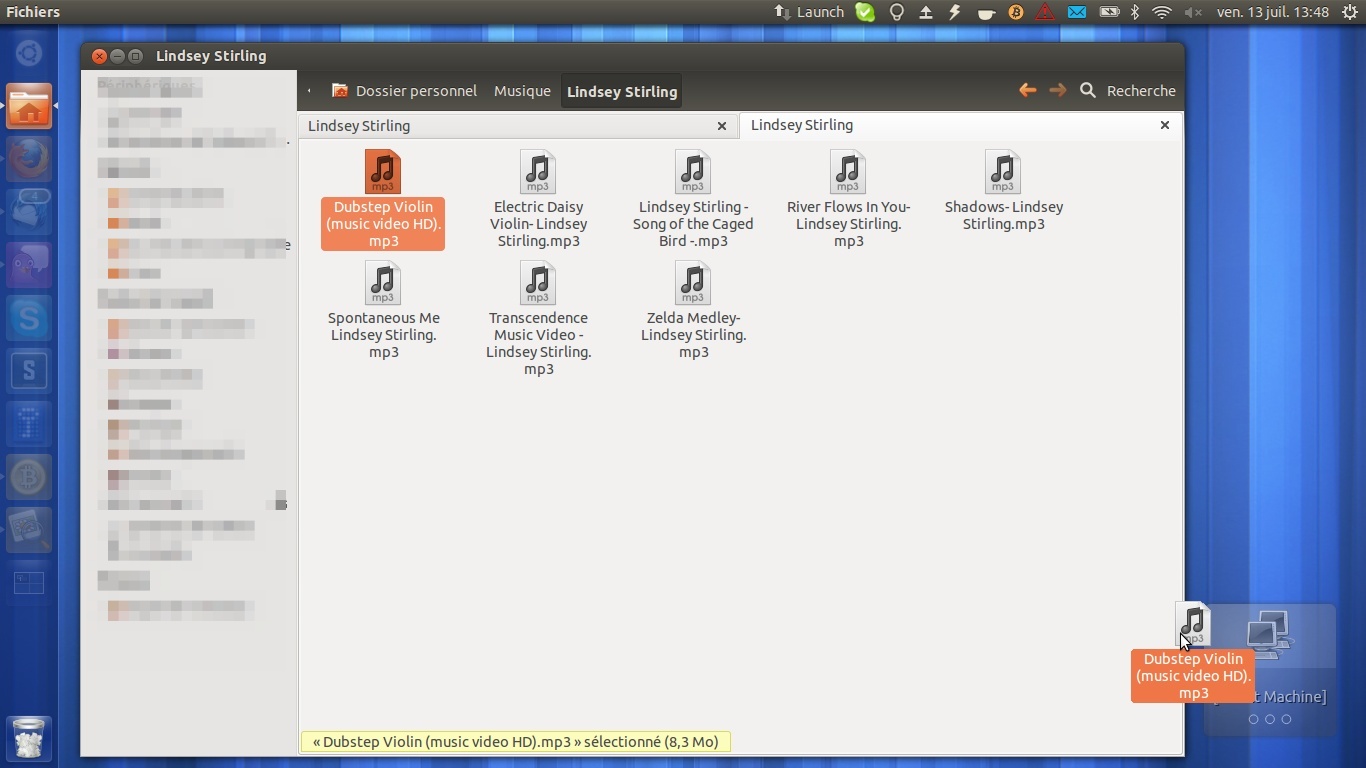
Task: Select the Shadows- Lindsey Stirling mp3 file
Action: 1003,190
